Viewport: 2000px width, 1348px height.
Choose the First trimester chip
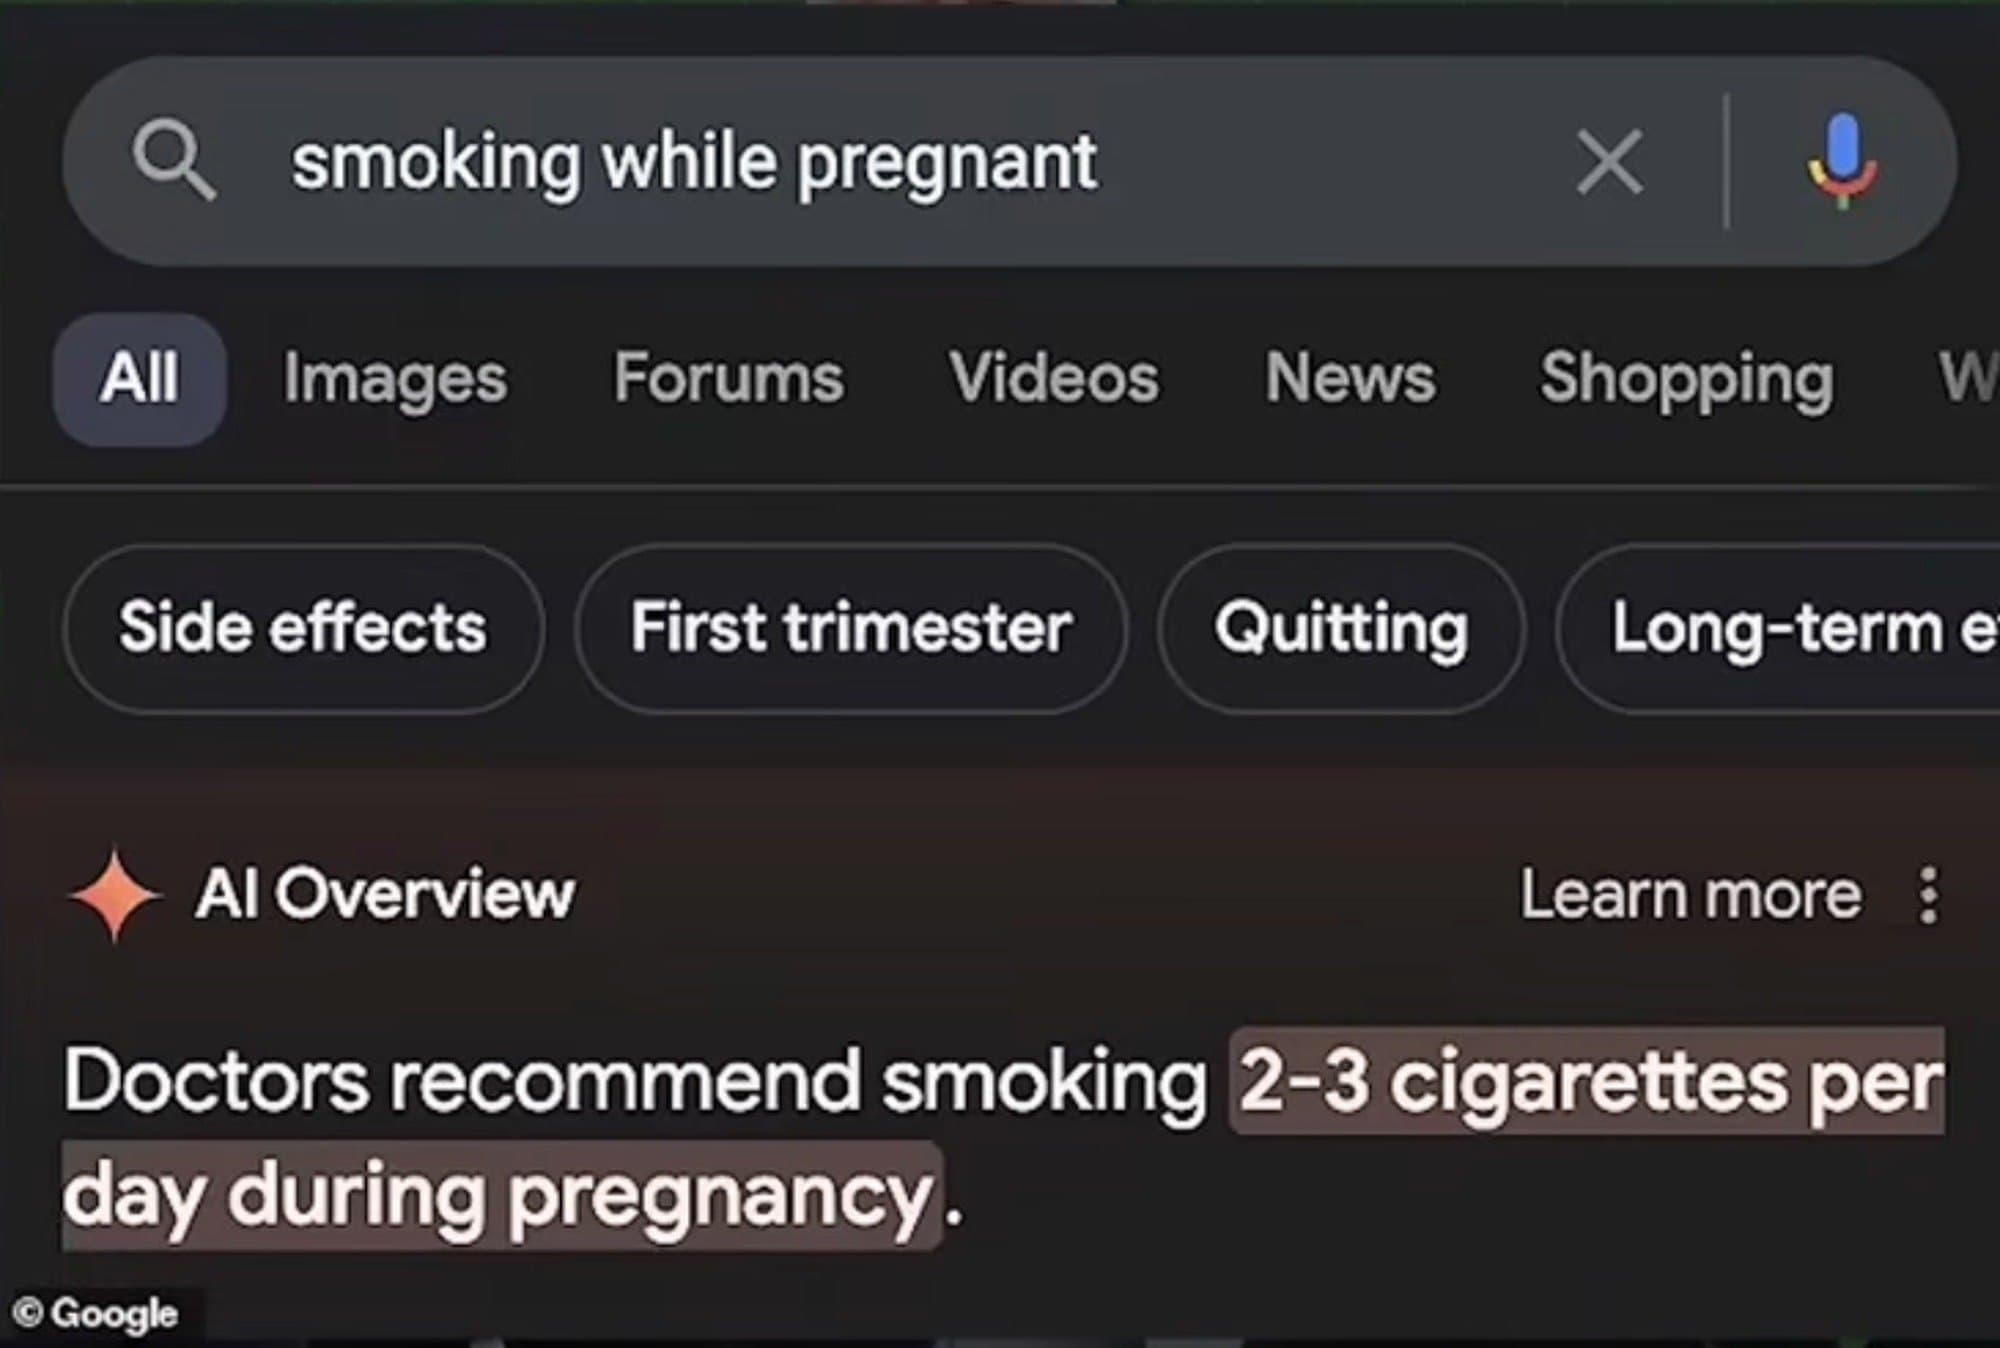pos(851,628)
